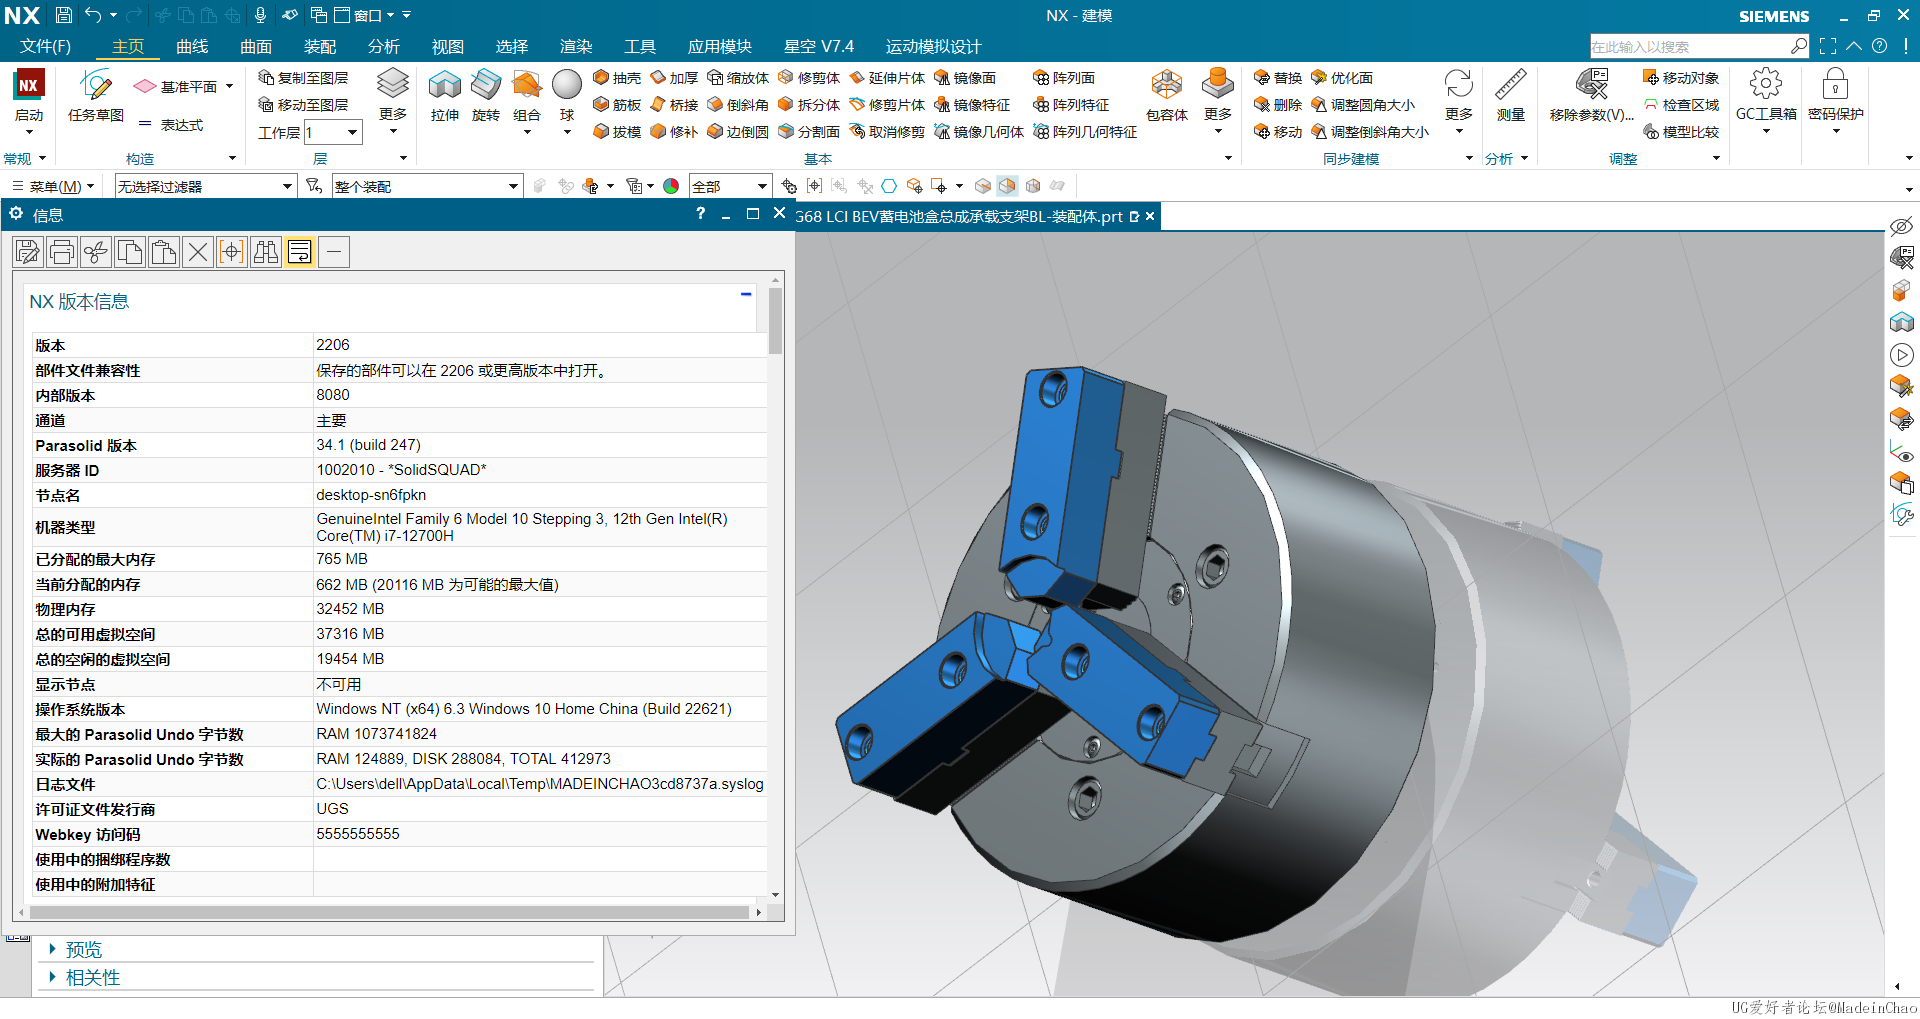This screenshot has height=1019, width=1920.
Task: Expand the 基准平面 dropdown arrow
Action: point(229,86)
